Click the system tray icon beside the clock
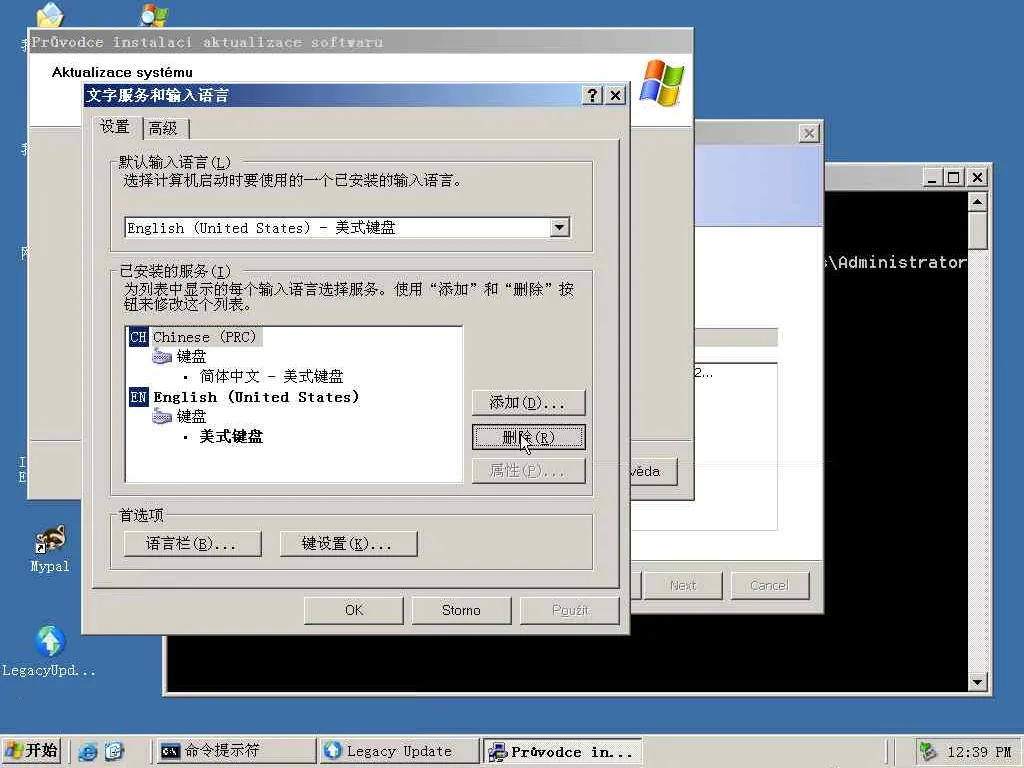 pos(927,752)
